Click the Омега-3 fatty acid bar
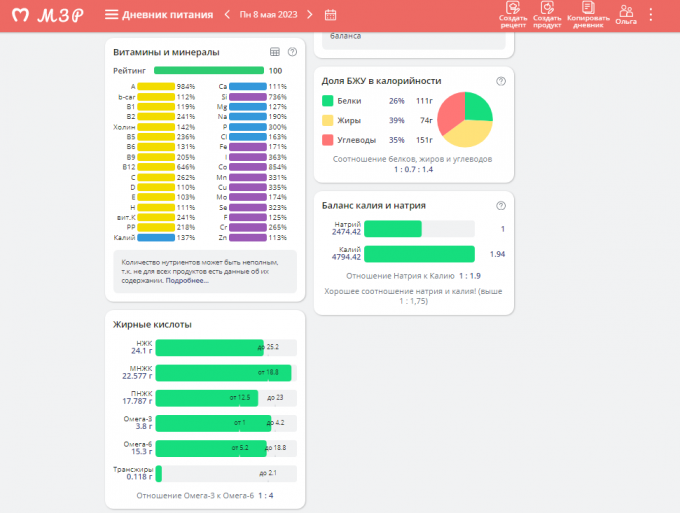 pyautogui.click(x=213, y=423)
